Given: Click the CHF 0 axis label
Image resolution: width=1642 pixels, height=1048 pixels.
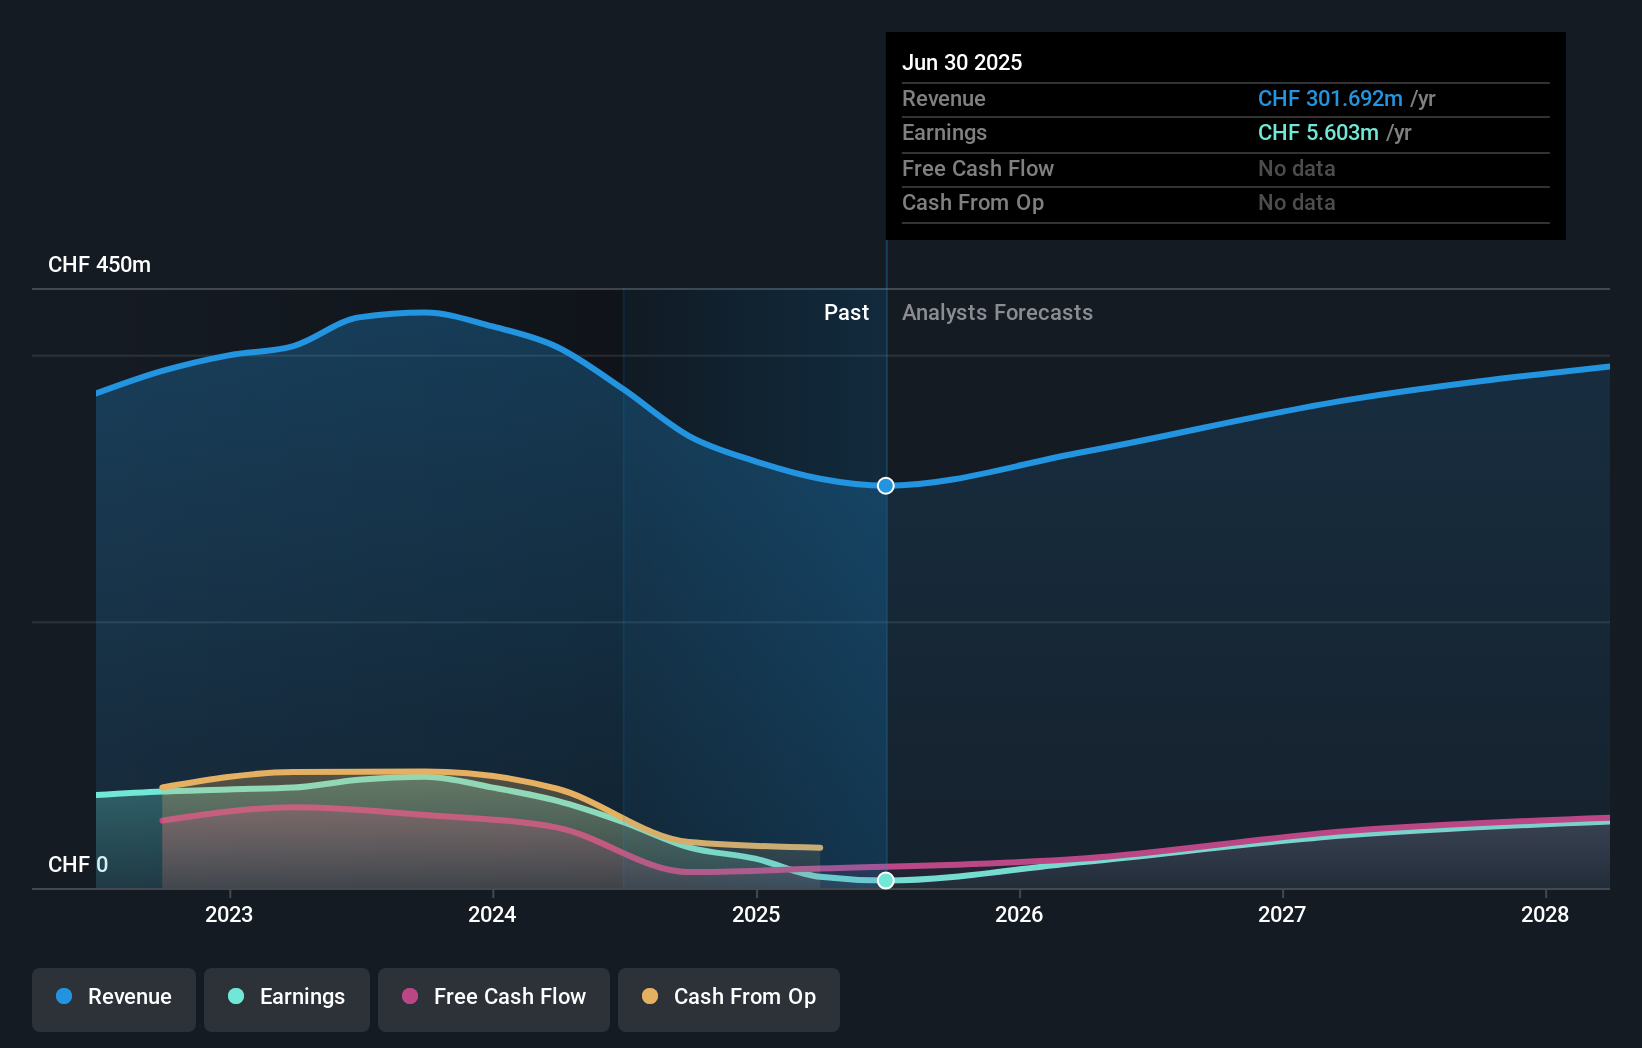Looking at the screenshot, I should (x=78, y=864).
